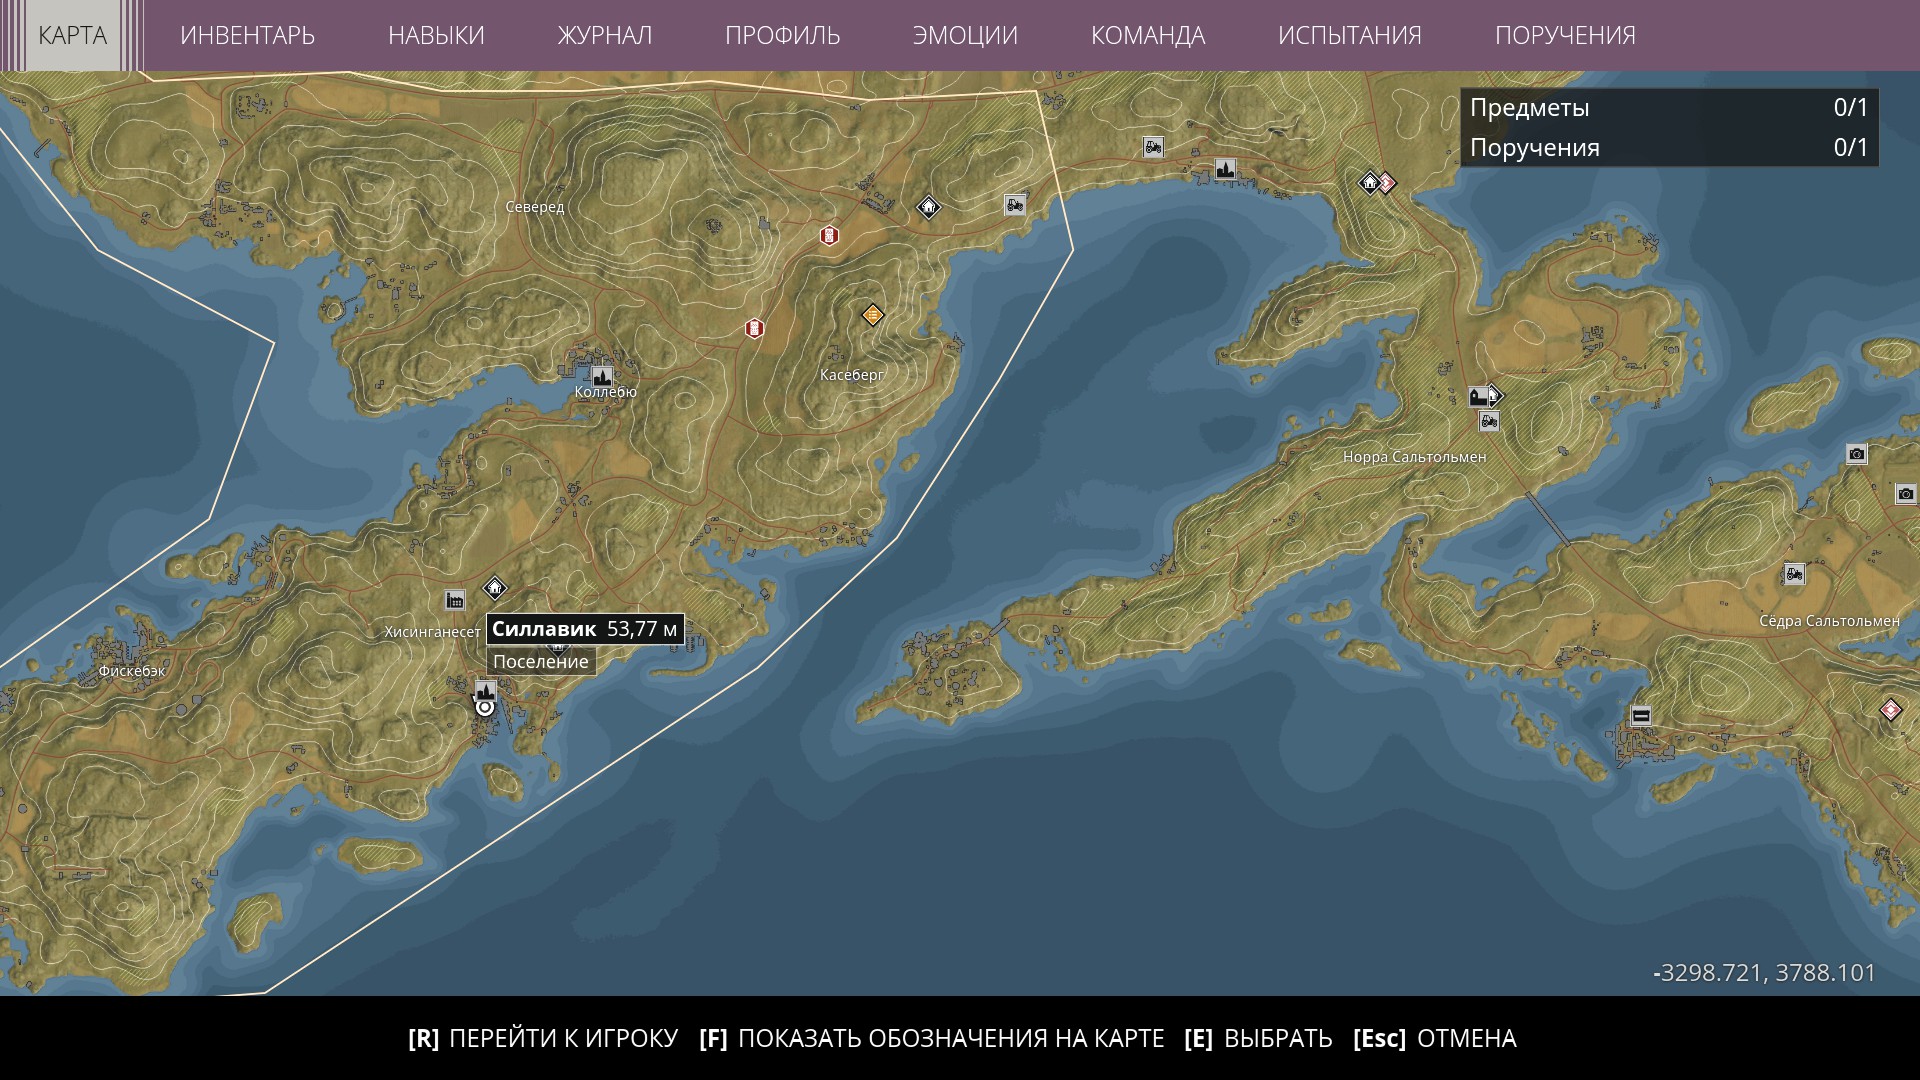
Task: Click the tractor icon right of the Касеберг safehouse
Action: coord(1014,205)
